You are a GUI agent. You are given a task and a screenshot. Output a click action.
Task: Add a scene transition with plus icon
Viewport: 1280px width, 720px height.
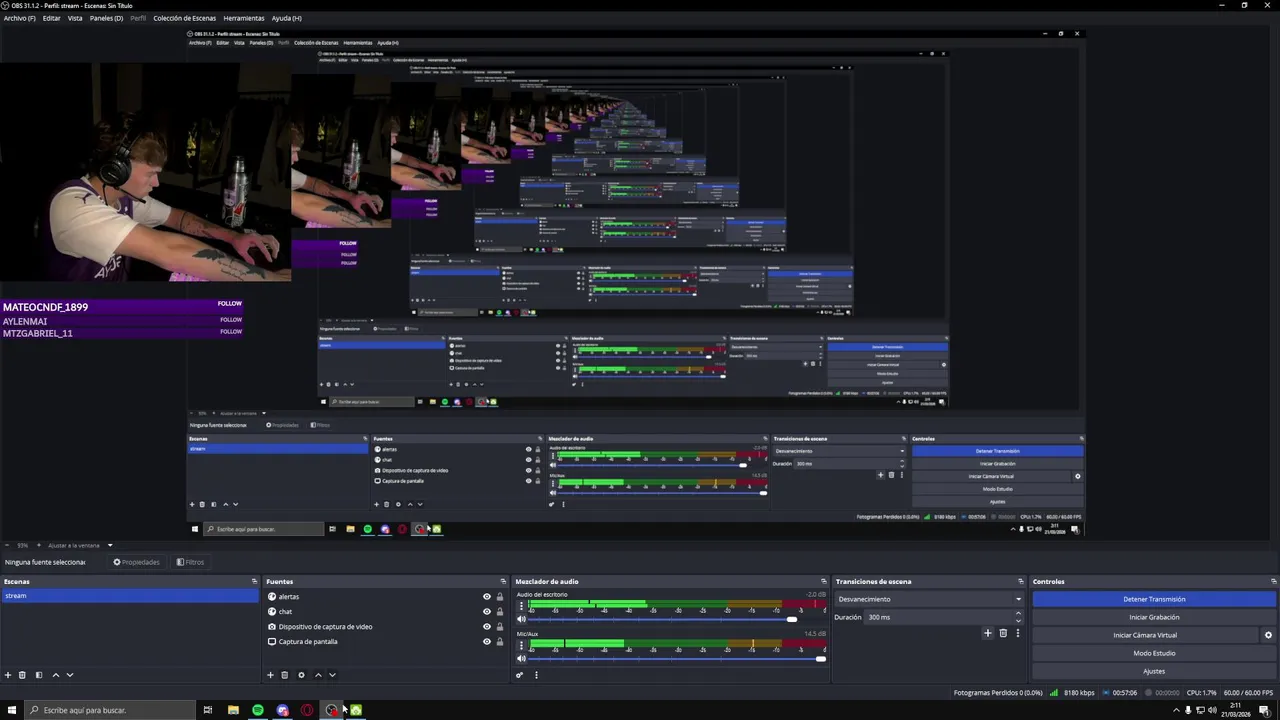pyautogui.click(x=988, y=633)
